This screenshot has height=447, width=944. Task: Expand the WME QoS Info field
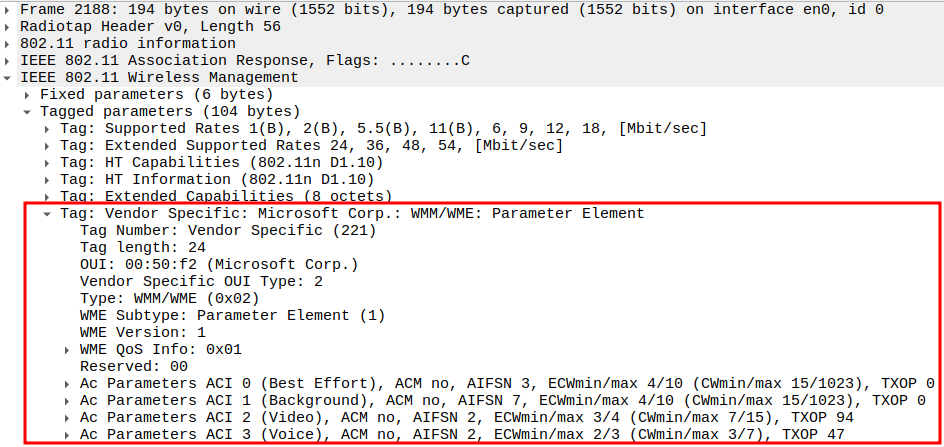click(68, 349)
